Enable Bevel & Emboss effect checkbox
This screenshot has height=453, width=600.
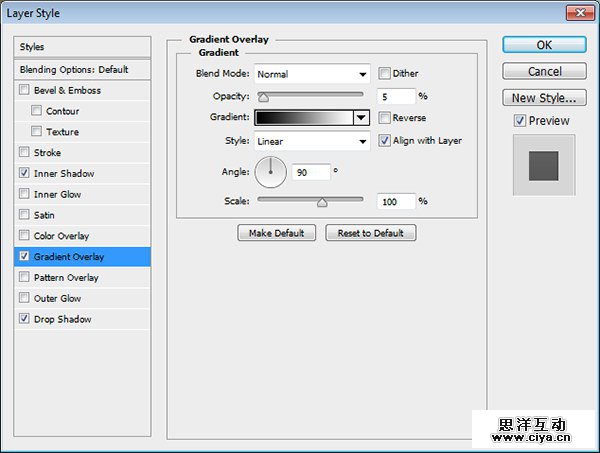[x=24, y=90]
